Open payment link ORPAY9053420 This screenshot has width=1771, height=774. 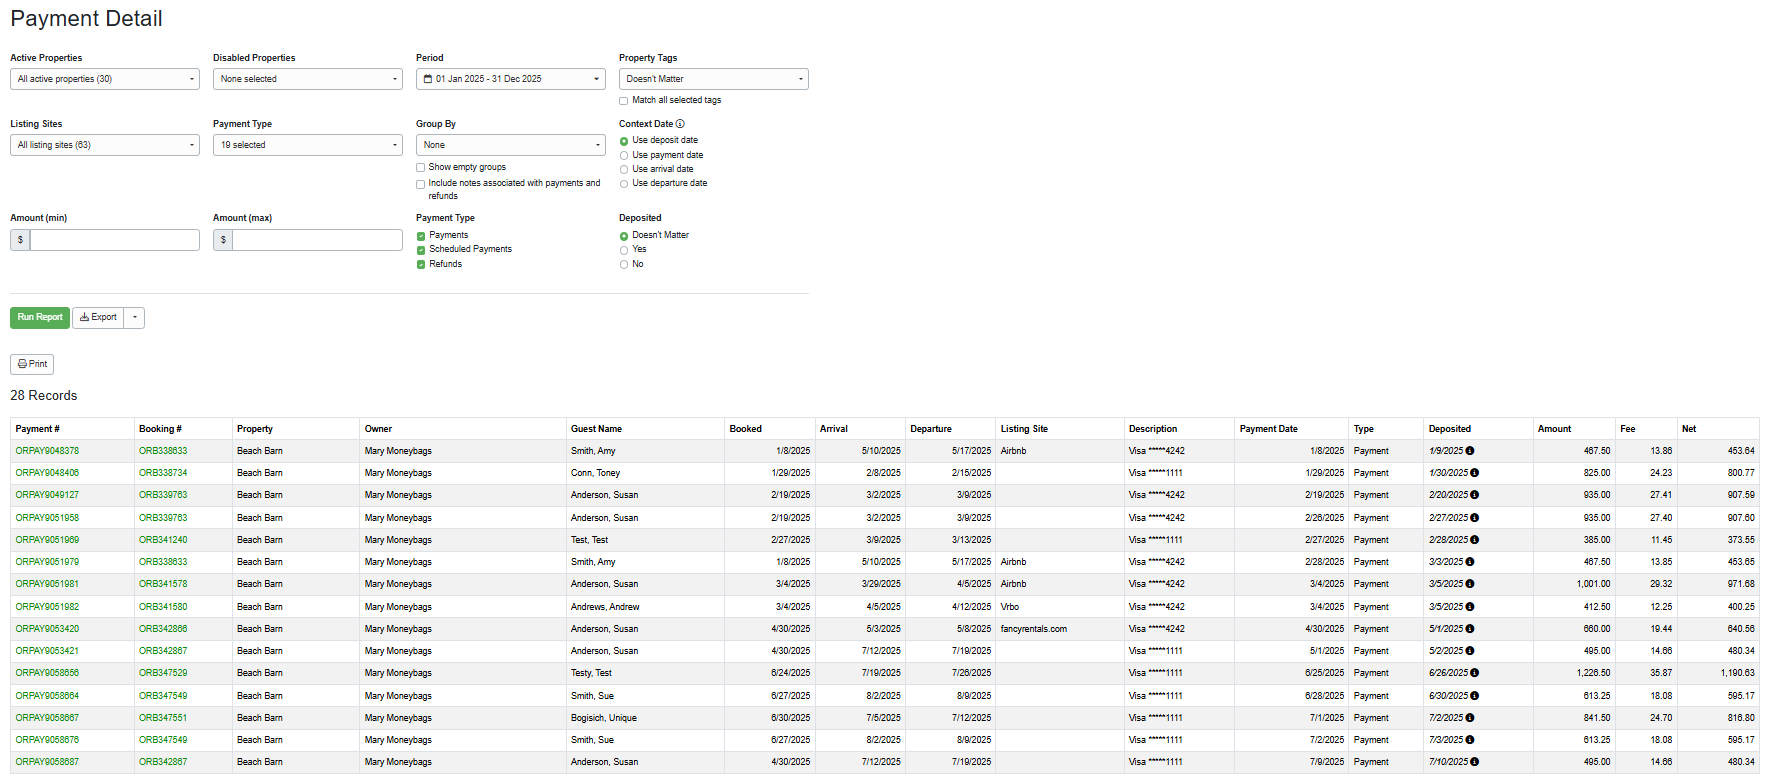coord(47,629)
